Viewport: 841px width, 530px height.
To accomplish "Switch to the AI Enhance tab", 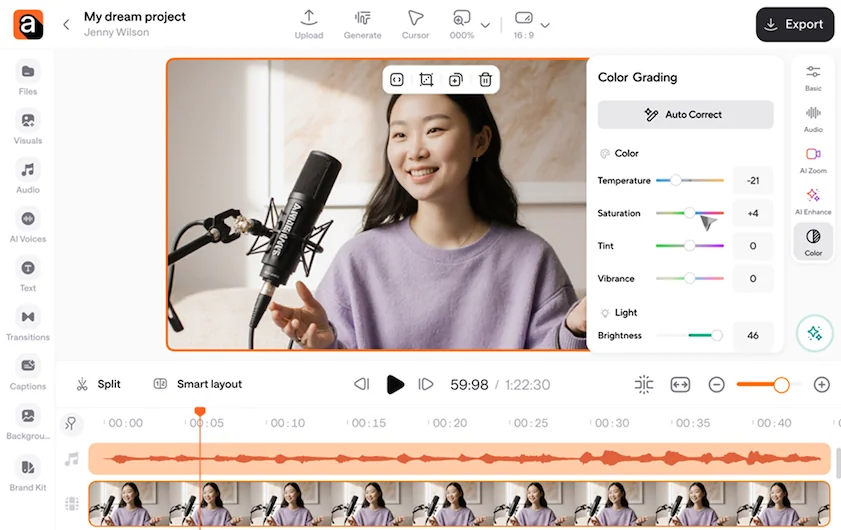I will pos(813,201).
